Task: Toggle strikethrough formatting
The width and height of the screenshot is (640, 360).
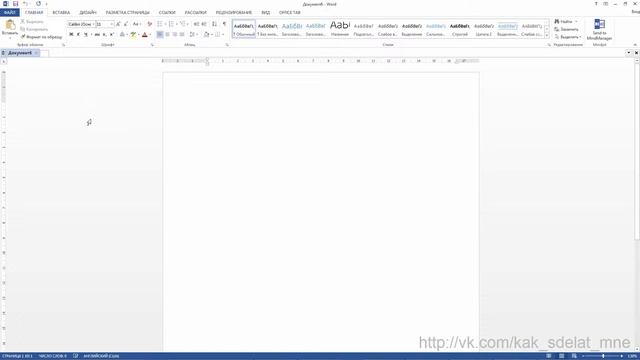Action: [x=97, y=34]
